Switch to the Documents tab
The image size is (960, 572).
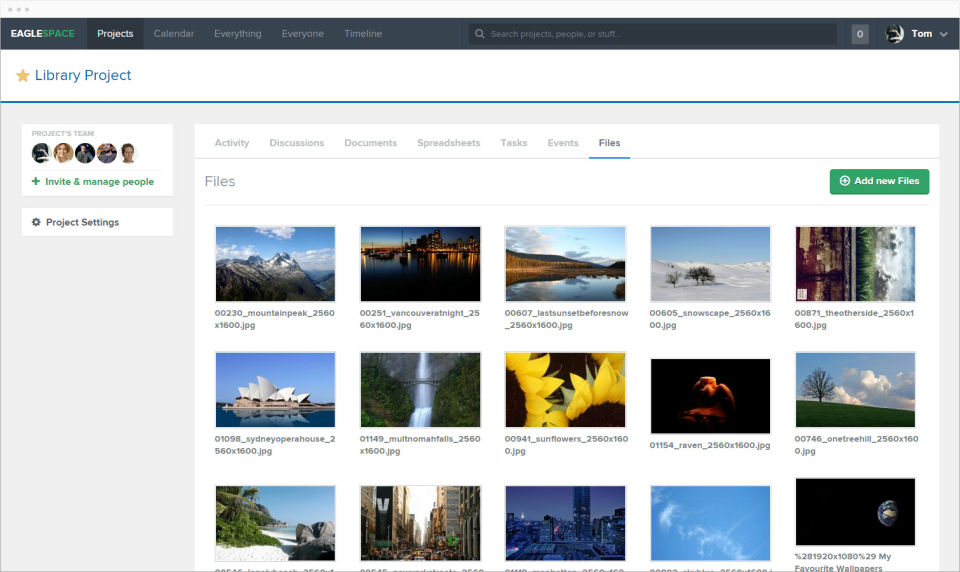coord(370,143)
